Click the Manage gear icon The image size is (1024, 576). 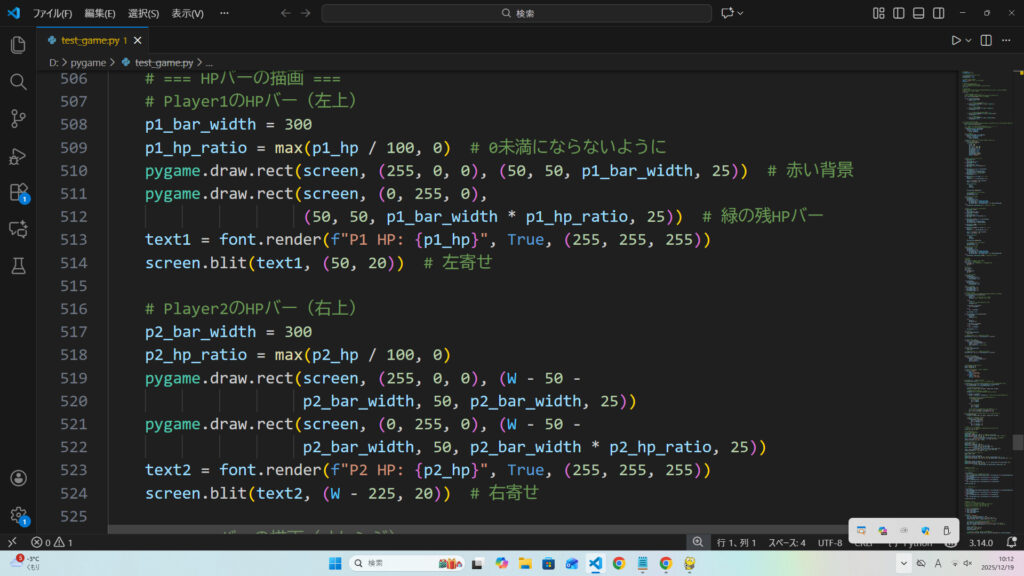tap(18, 515)
